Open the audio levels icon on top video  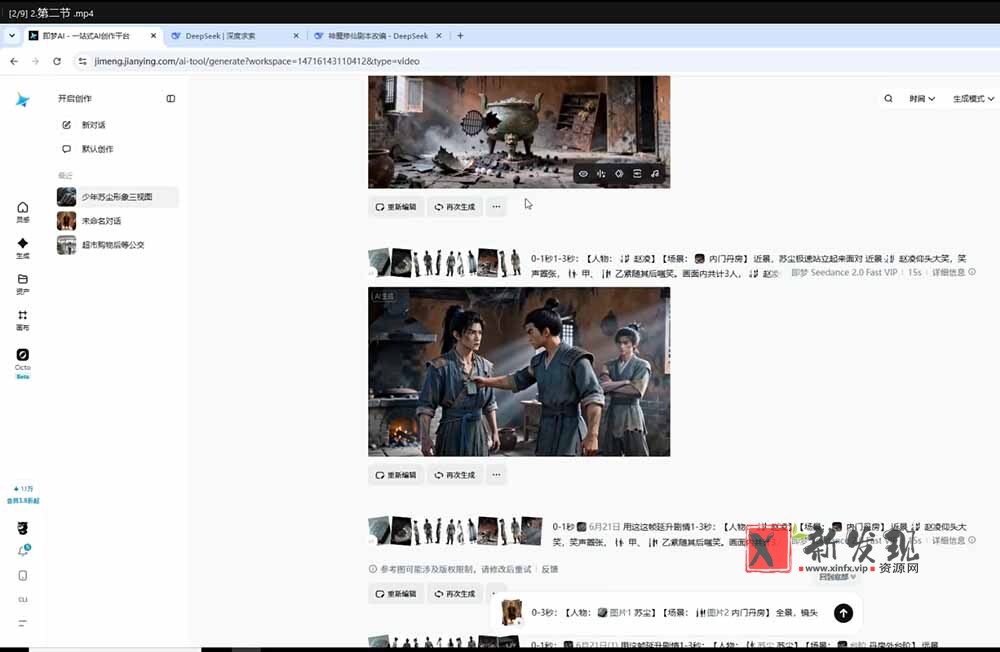601,174
